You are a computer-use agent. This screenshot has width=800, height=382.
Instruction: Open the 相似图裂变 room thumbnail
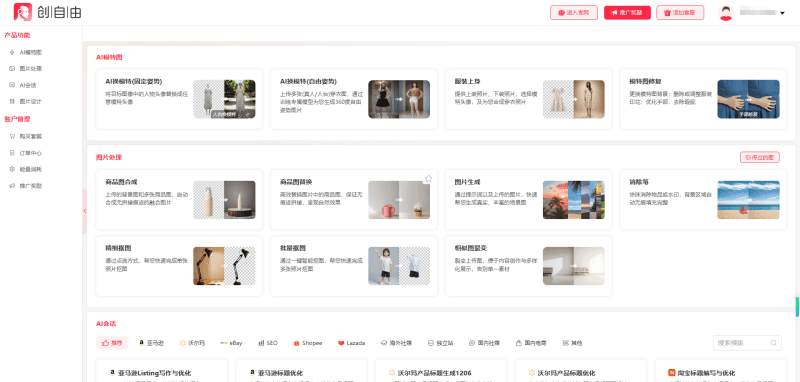coord(573,266)
